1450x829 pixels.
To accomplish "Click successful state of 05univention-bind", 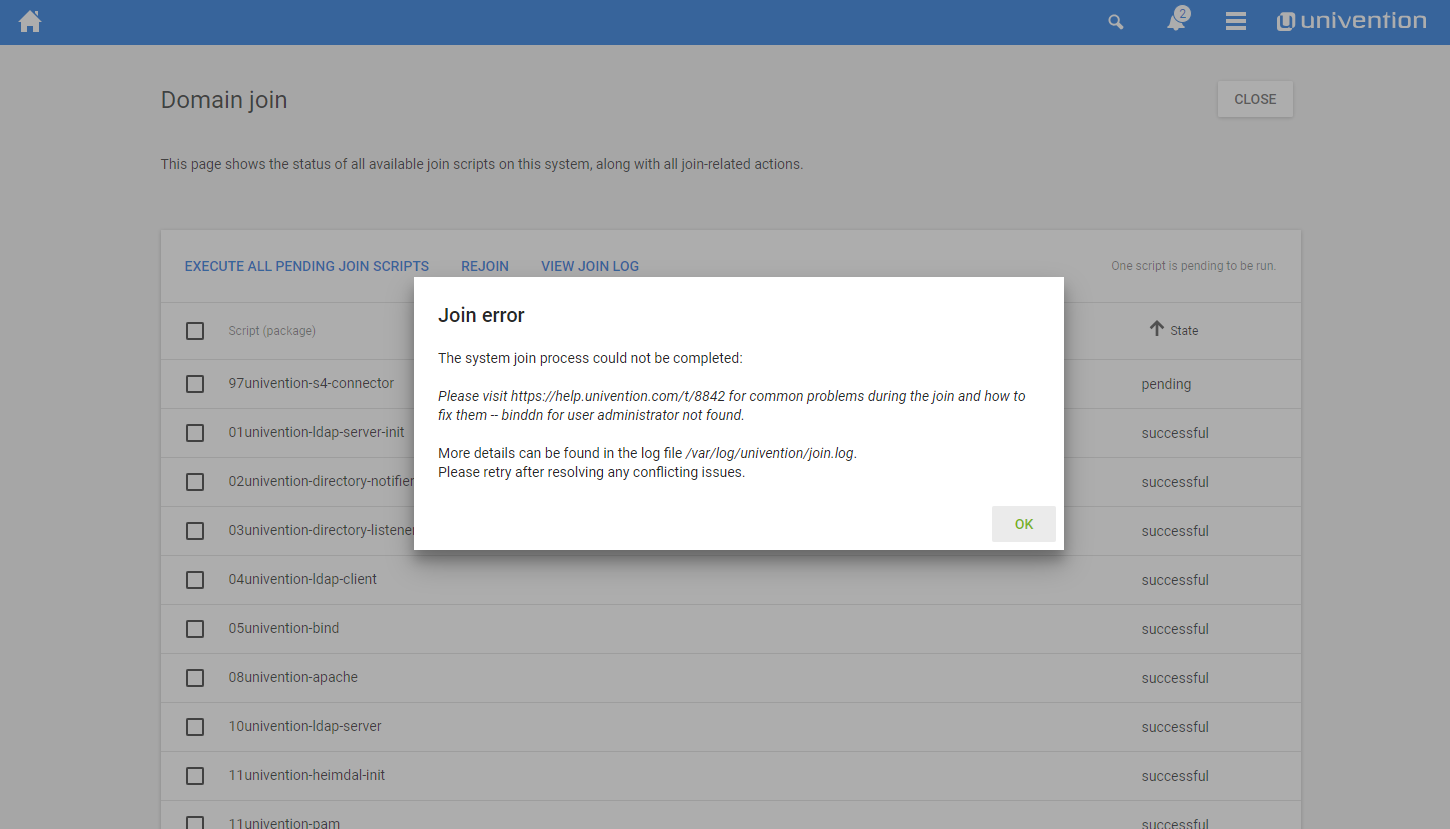I will [x=1175, y=629].
